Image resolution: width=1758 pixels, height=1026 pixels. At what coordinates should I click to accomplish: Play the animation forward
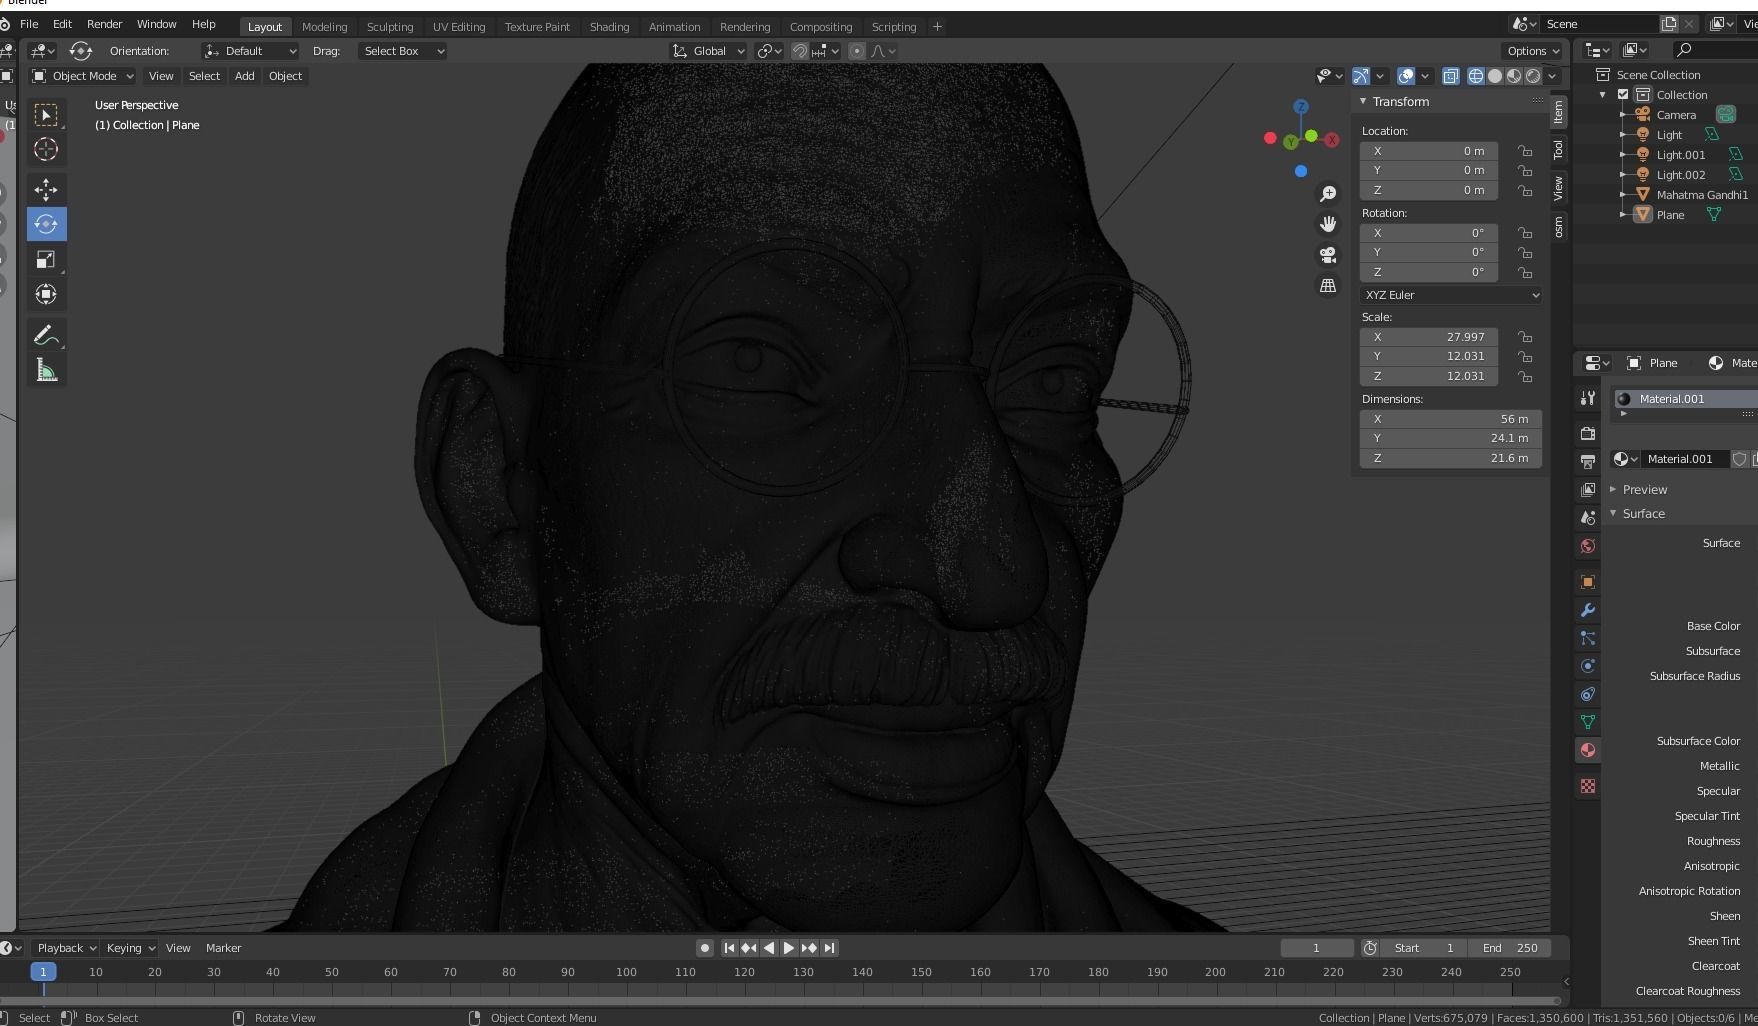[x=789, y=948]
